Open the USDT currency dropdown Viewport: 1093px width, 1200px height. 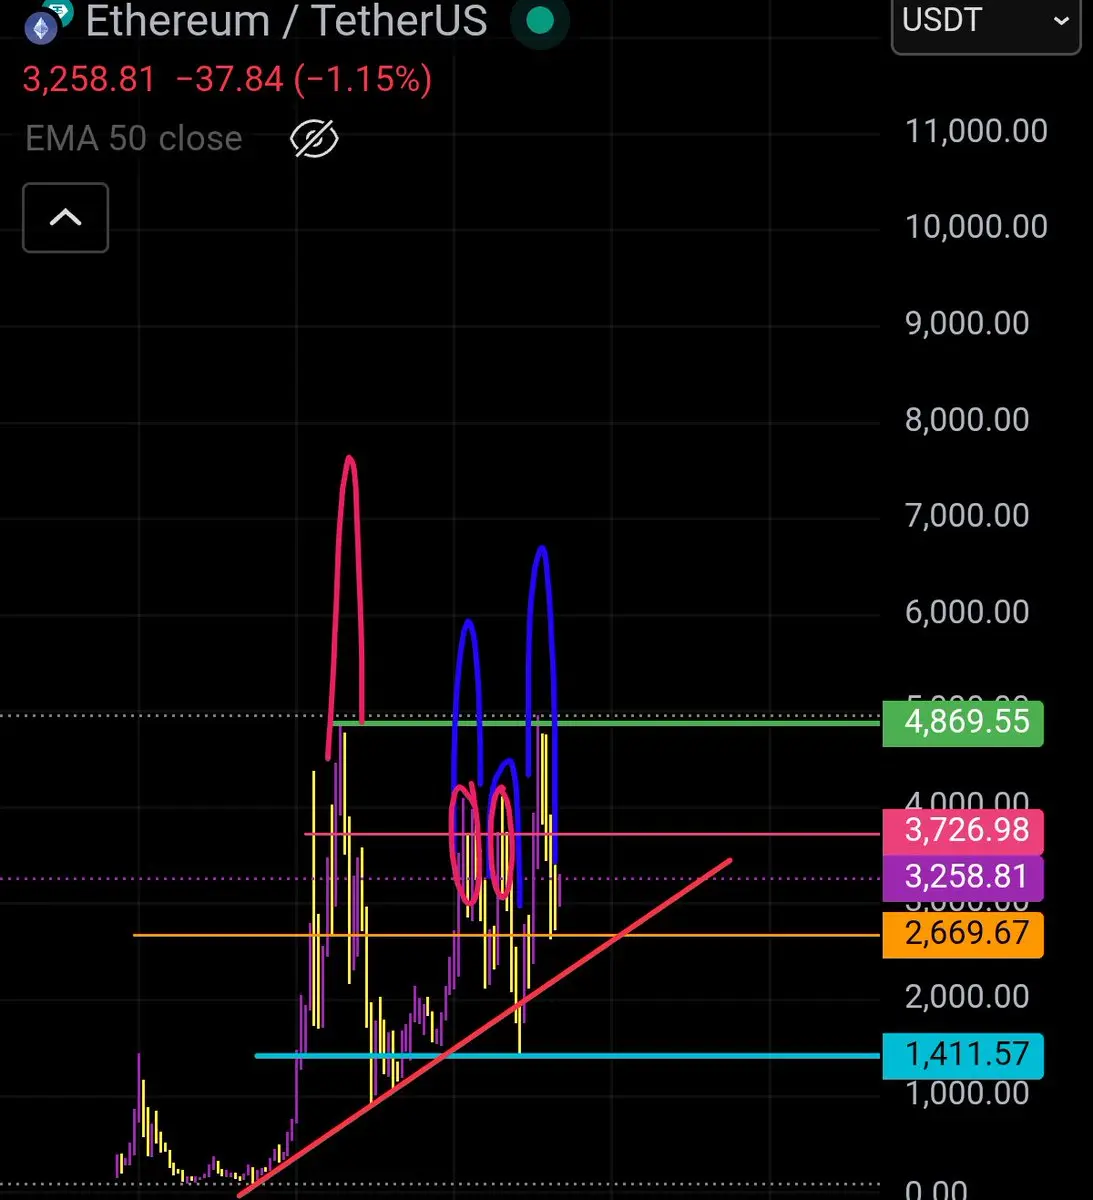point(985,21)
